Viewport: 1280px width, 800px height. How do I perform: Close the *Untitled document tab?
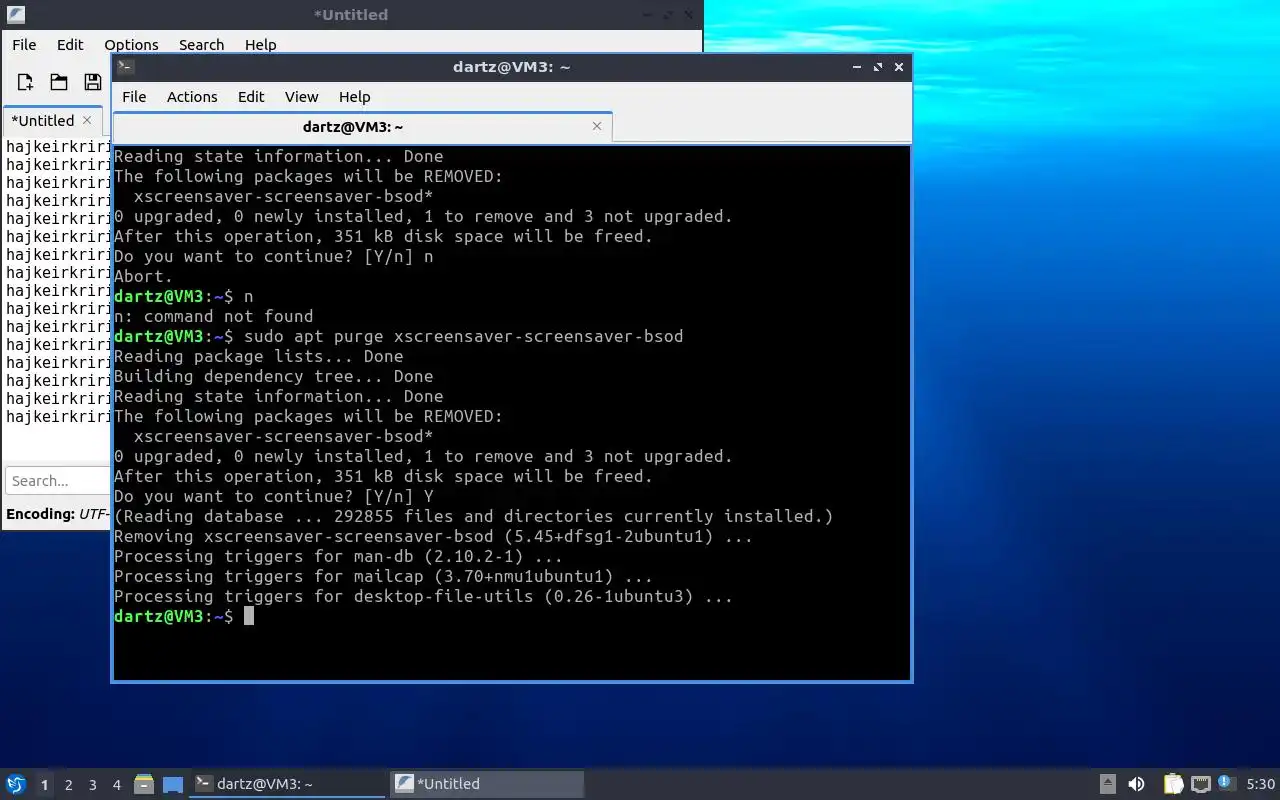pyautogui.click(x=87, y=120)
